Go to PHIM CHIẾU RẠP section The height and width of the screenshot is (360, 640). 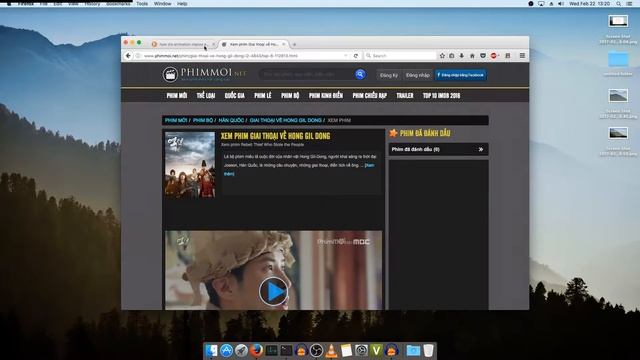point(369,96)
